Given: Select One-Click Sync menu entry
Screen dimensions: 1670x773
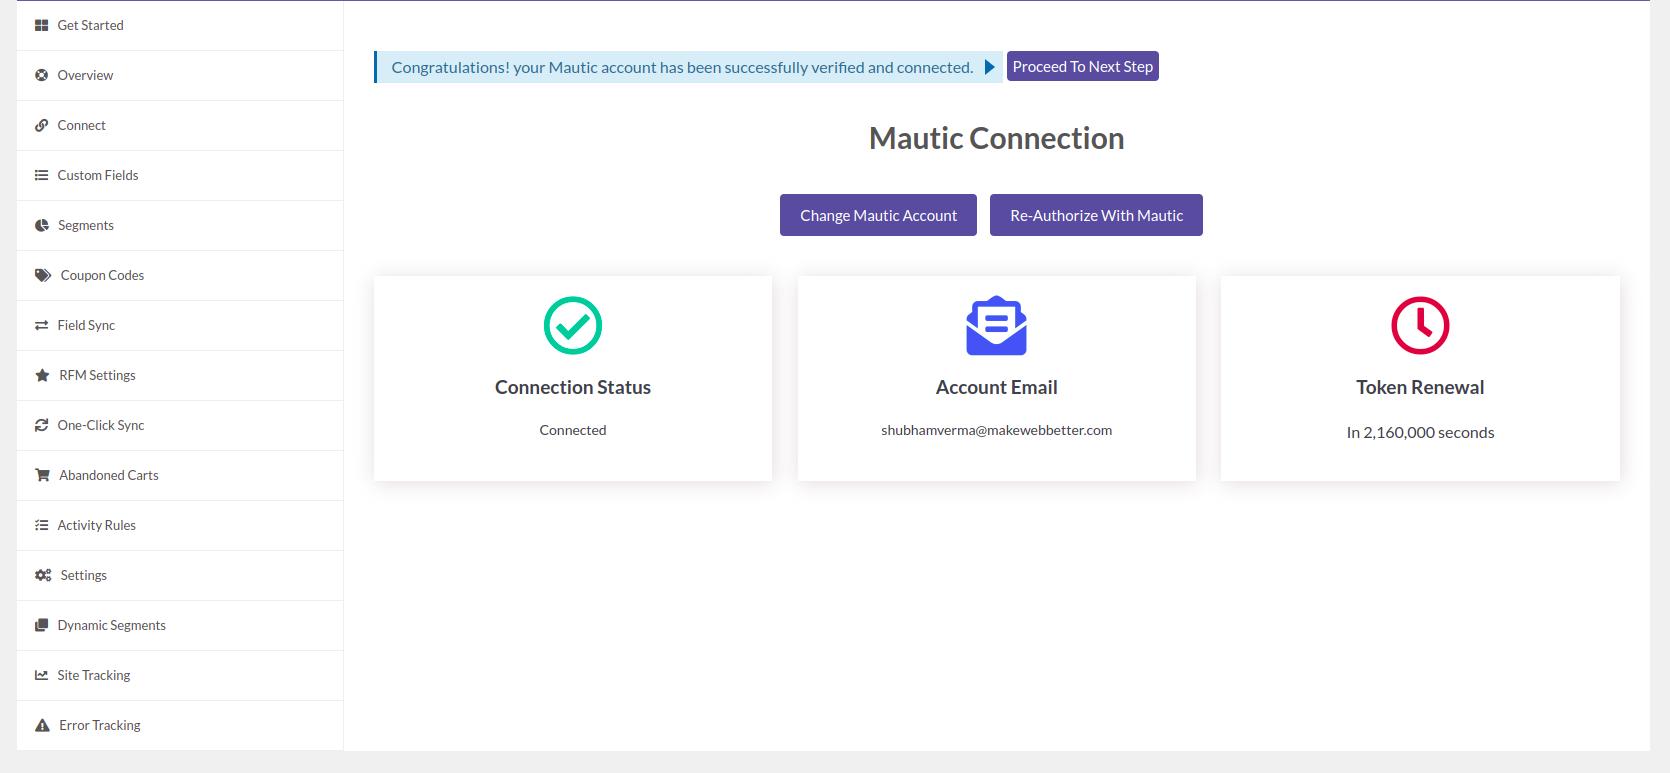Looking at the screenshot, I should point(180,425).
